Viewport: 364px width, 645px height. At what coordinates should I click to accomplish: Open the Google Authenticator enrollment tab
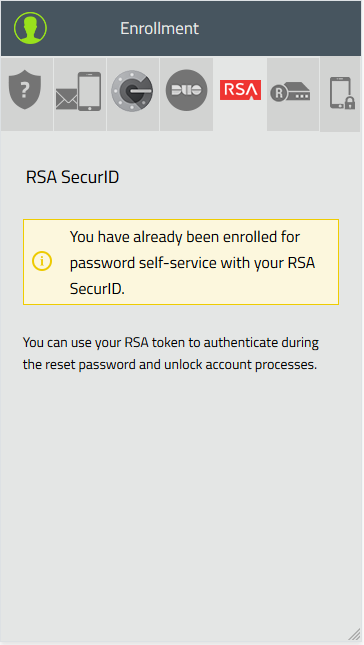pos(133,94)
